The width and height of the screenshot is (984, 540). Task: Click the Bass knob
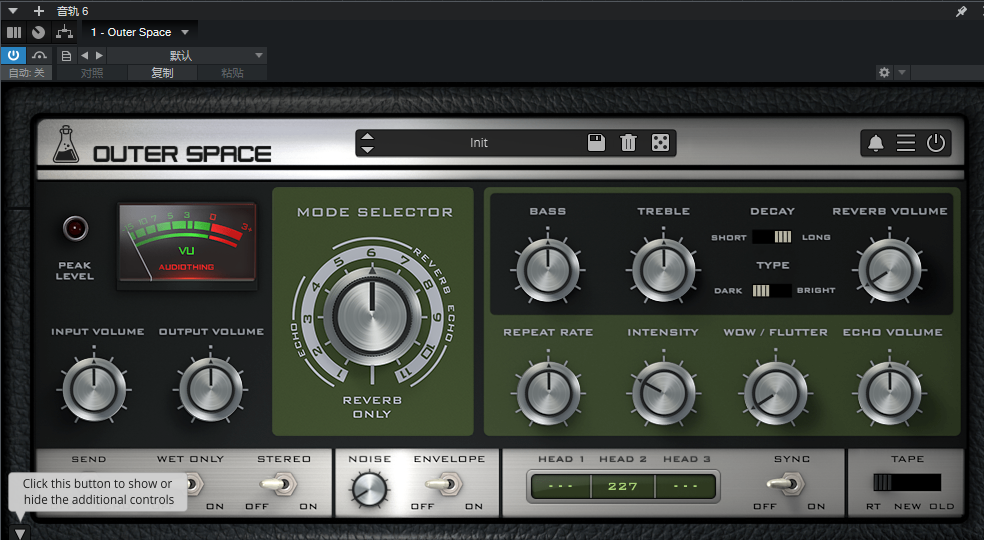[548, 271]
